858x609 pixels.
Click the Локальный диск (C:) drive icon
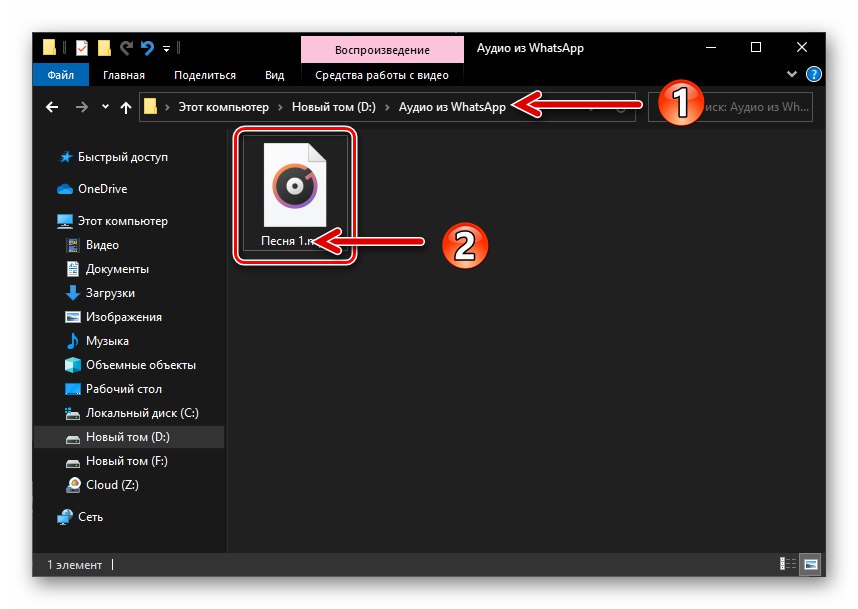click(x=72, y=414)
